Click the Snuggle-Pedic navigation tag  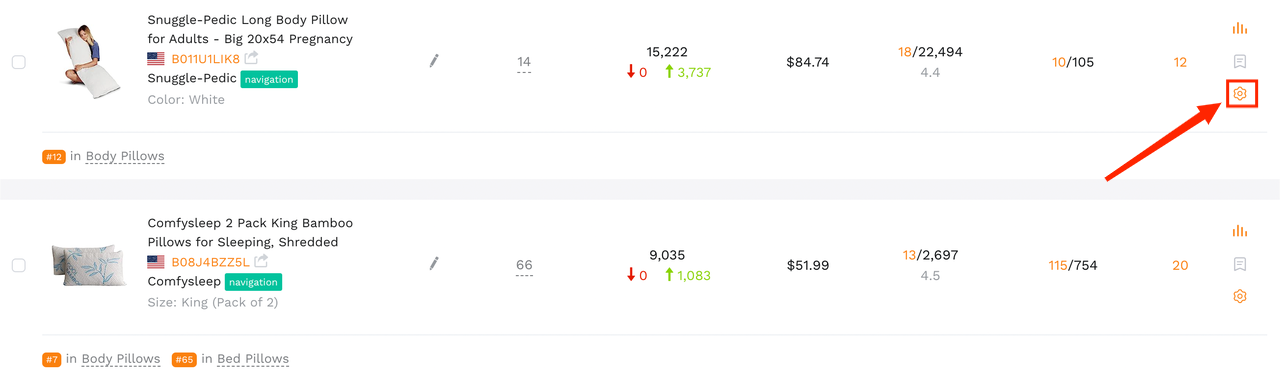[270, 79]
